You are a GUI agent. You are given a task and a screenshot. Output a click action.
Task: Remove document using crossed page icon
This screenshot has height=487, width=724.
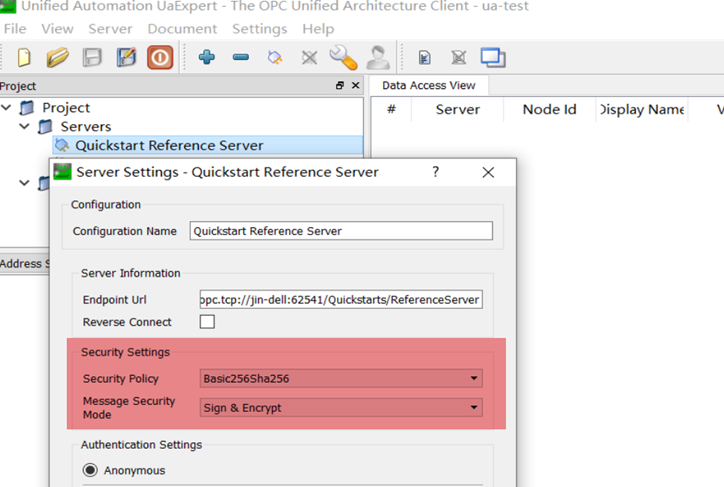[459, 58]
